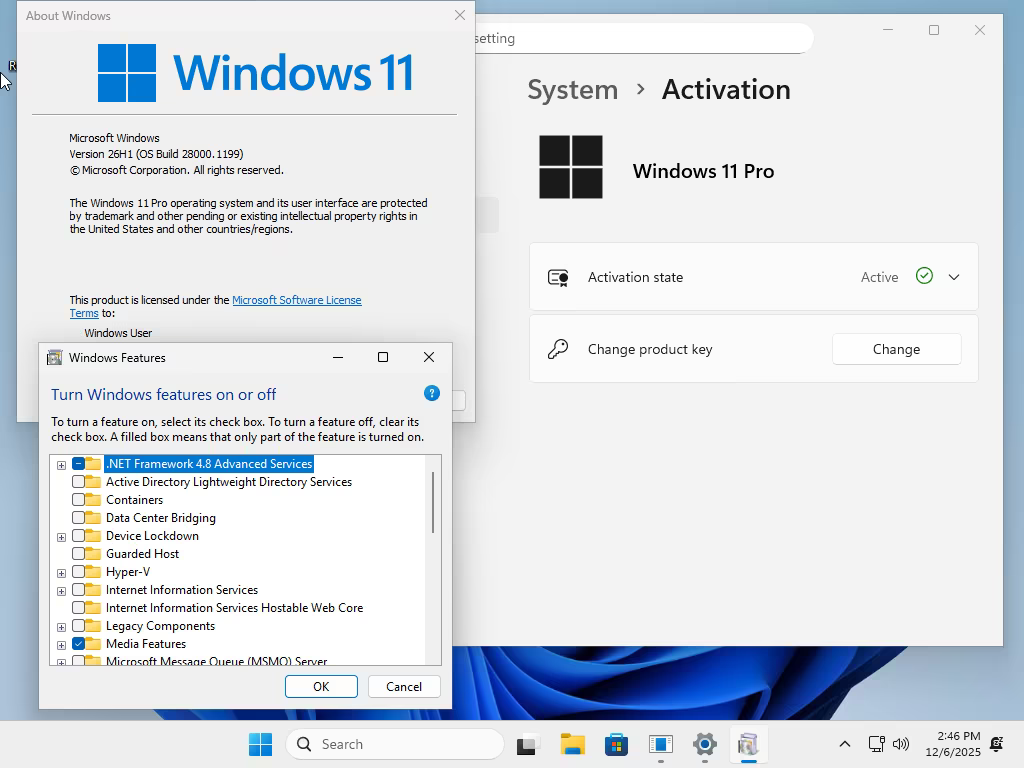Enable Active Directory Lightweight Directory Services

(x=78, y=482)
